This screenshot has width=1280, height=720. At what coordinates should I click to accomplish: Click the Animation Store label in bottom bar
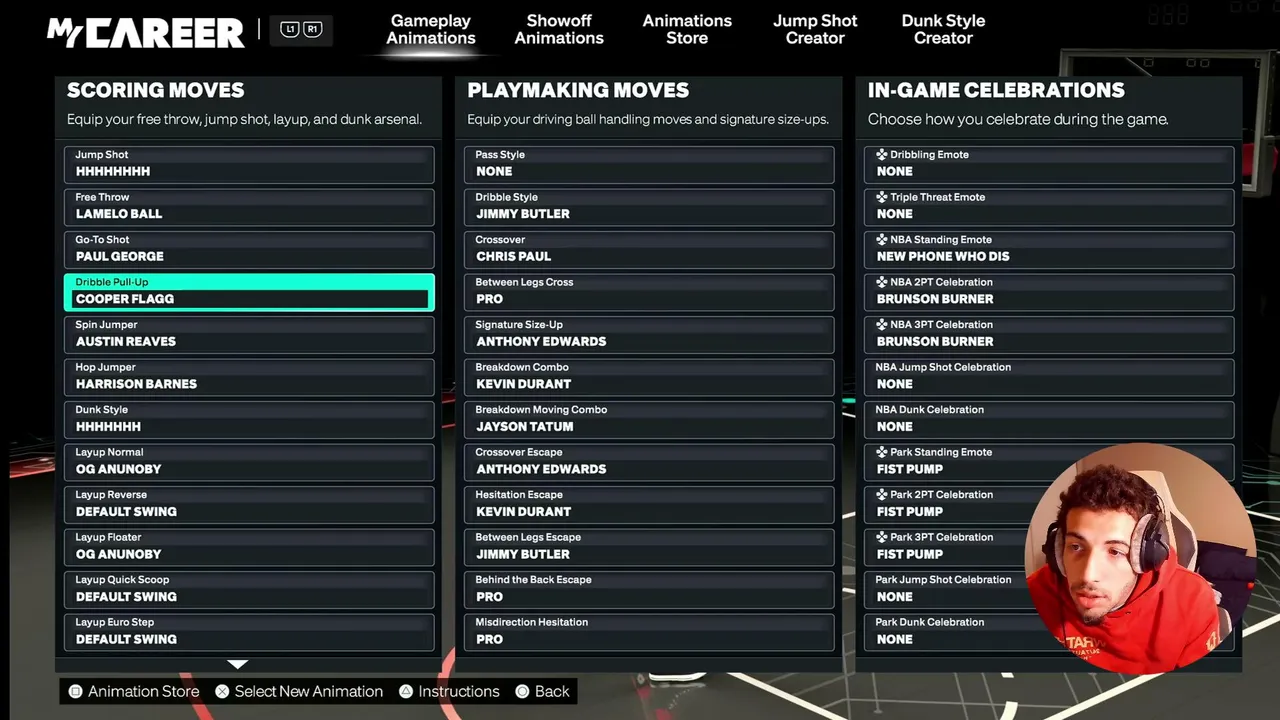[143, 692]
